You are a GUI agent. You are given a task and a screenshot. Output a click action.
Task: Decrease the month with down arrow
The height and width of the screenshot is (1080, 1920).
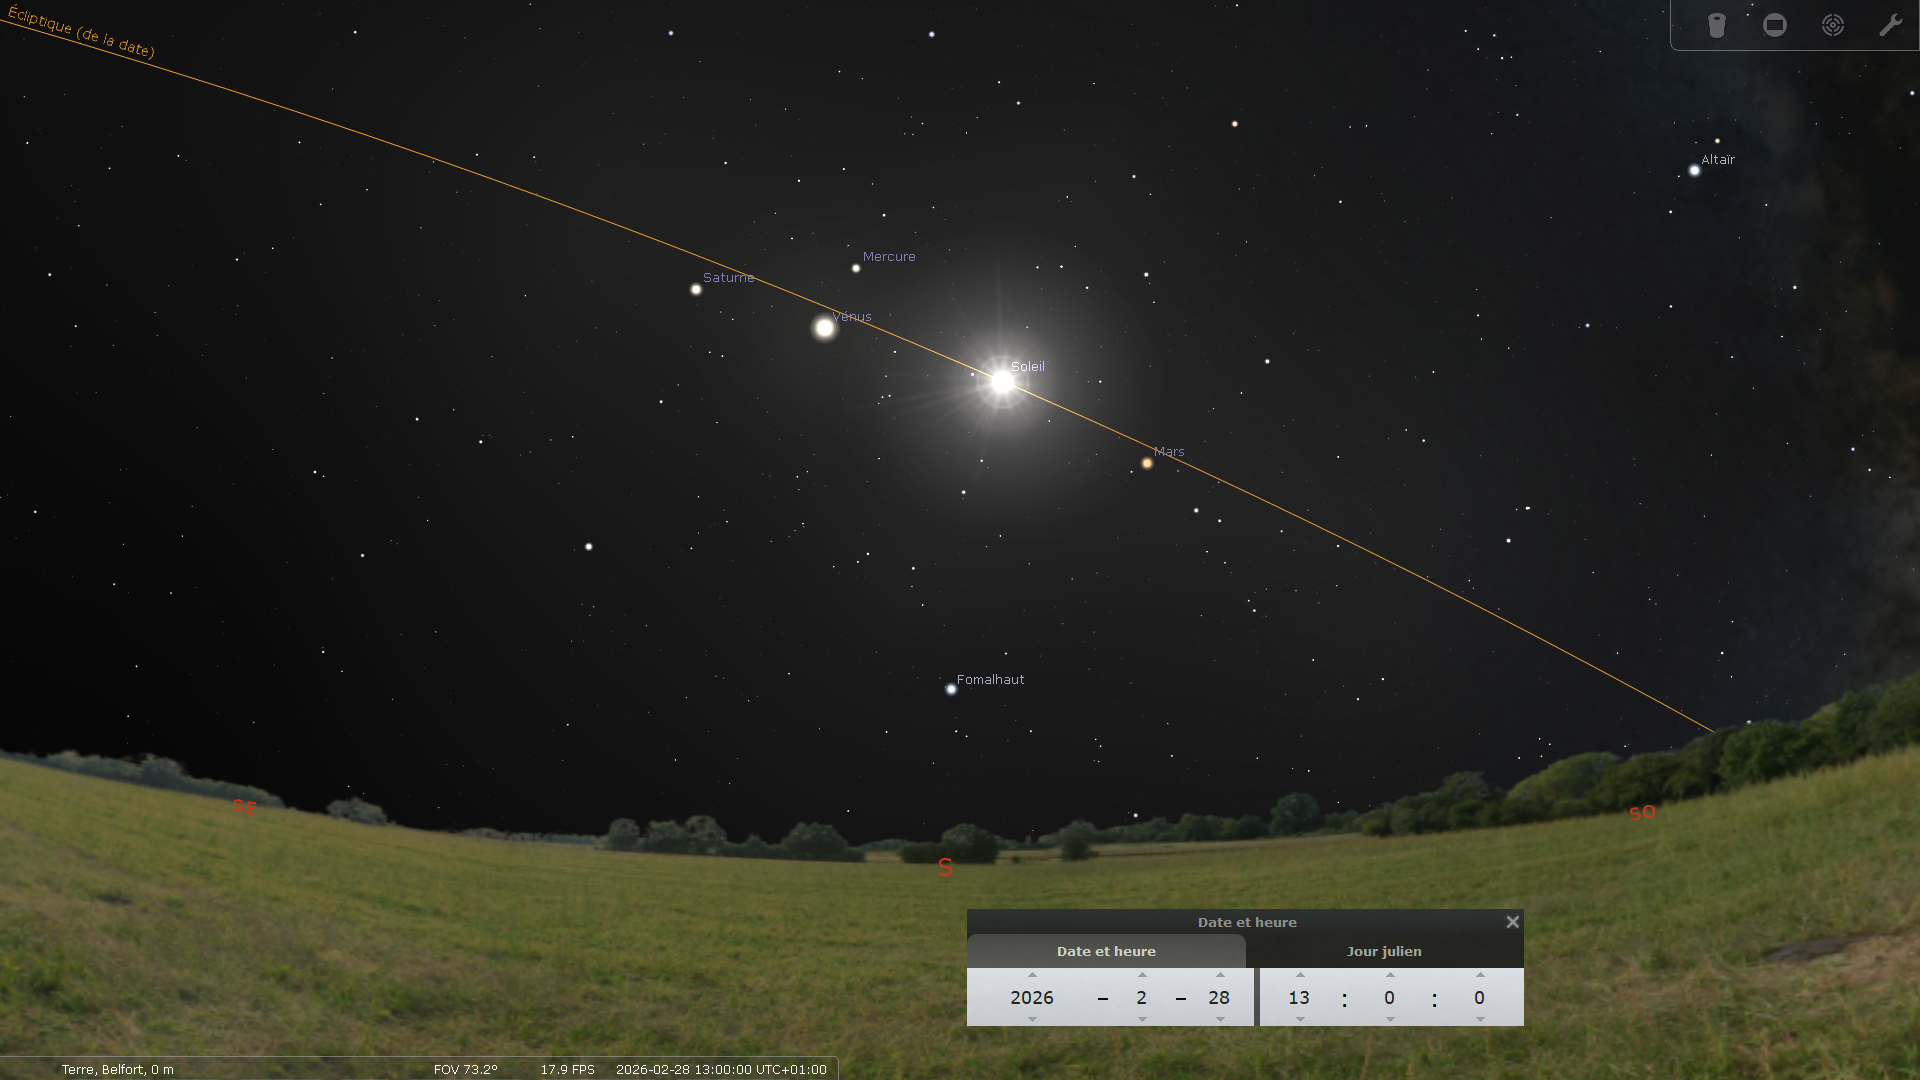[x=1142, y=1019]
